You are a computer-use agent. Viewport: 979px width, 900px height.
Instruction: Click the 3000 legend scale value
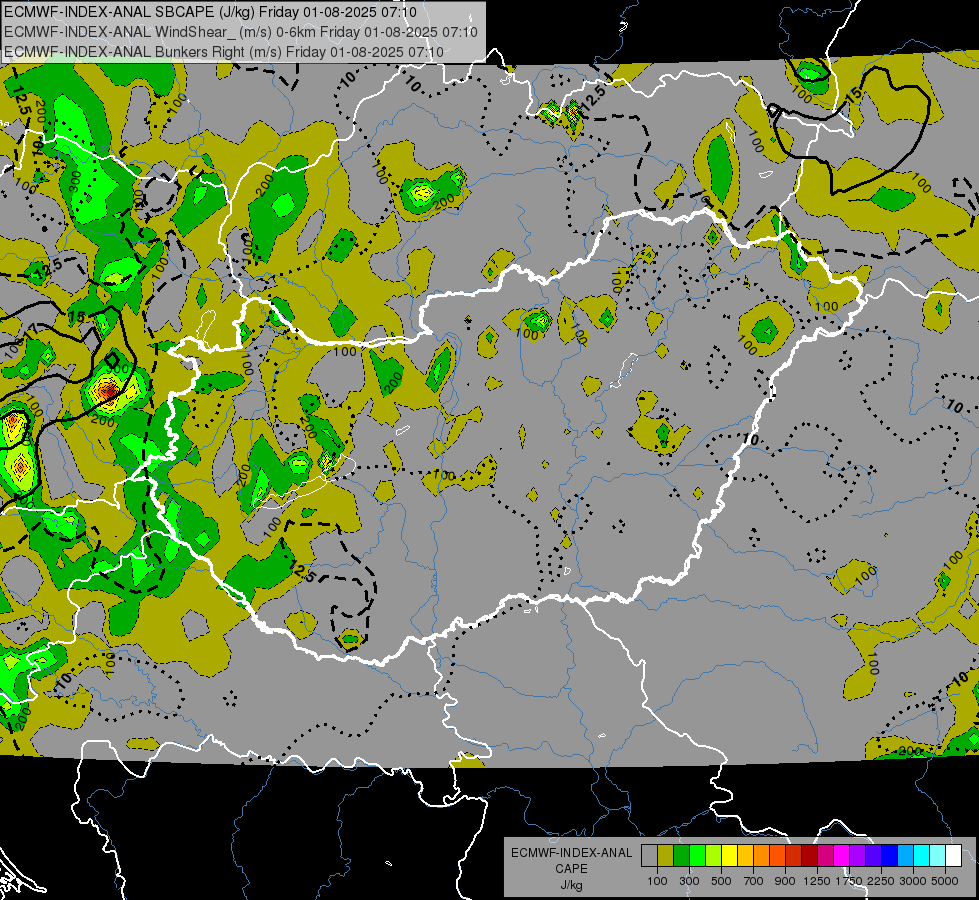pyautogui.click(x=913, y=881)
